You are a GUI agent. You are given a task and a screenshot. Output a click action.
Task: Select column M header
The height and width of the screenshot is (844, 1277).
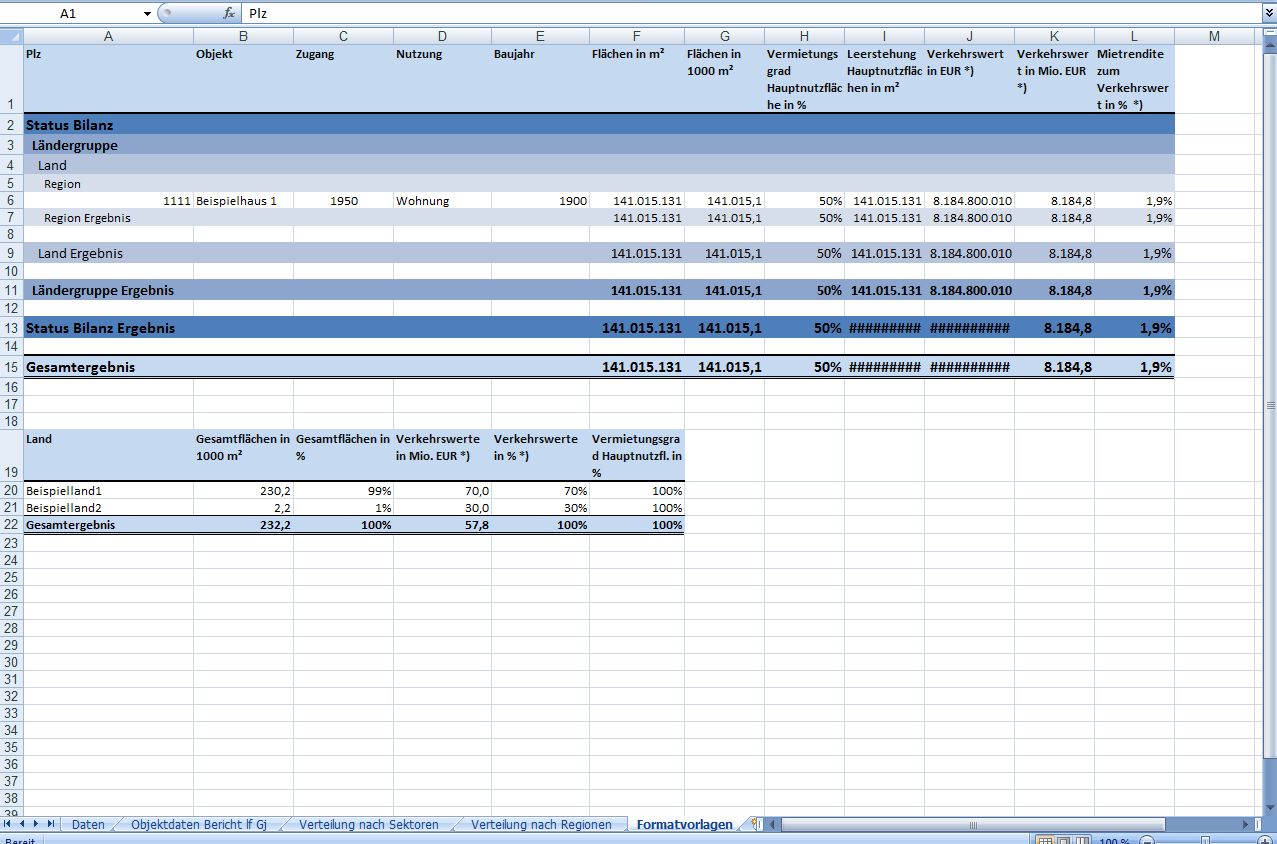[x=1214, y=36]
